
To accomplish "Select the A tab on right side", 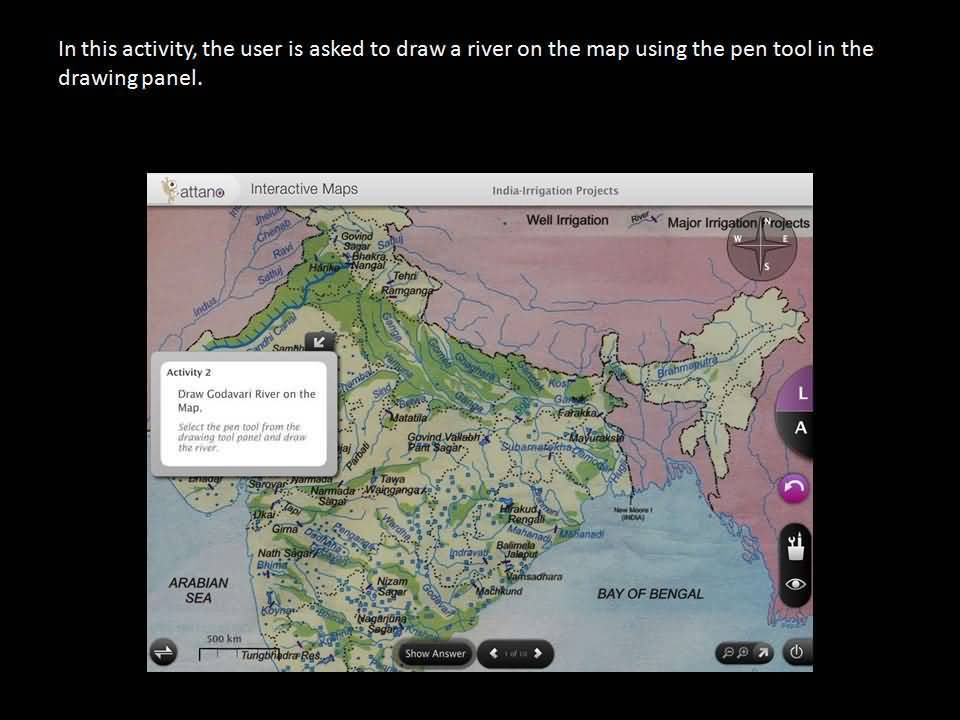I will click(x=800, y=428).
